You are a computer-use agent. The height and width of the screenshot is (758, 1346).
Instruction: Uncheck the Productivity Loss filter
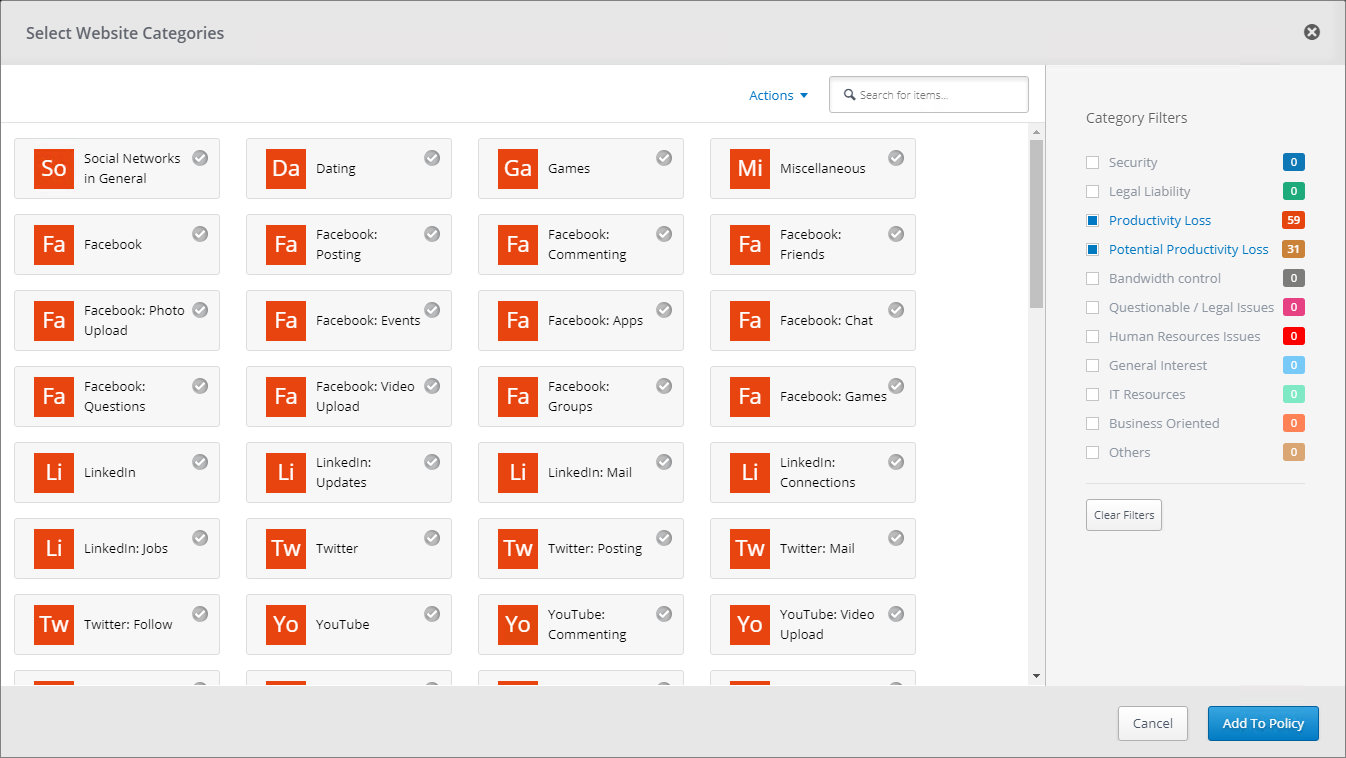(1092, 220)
